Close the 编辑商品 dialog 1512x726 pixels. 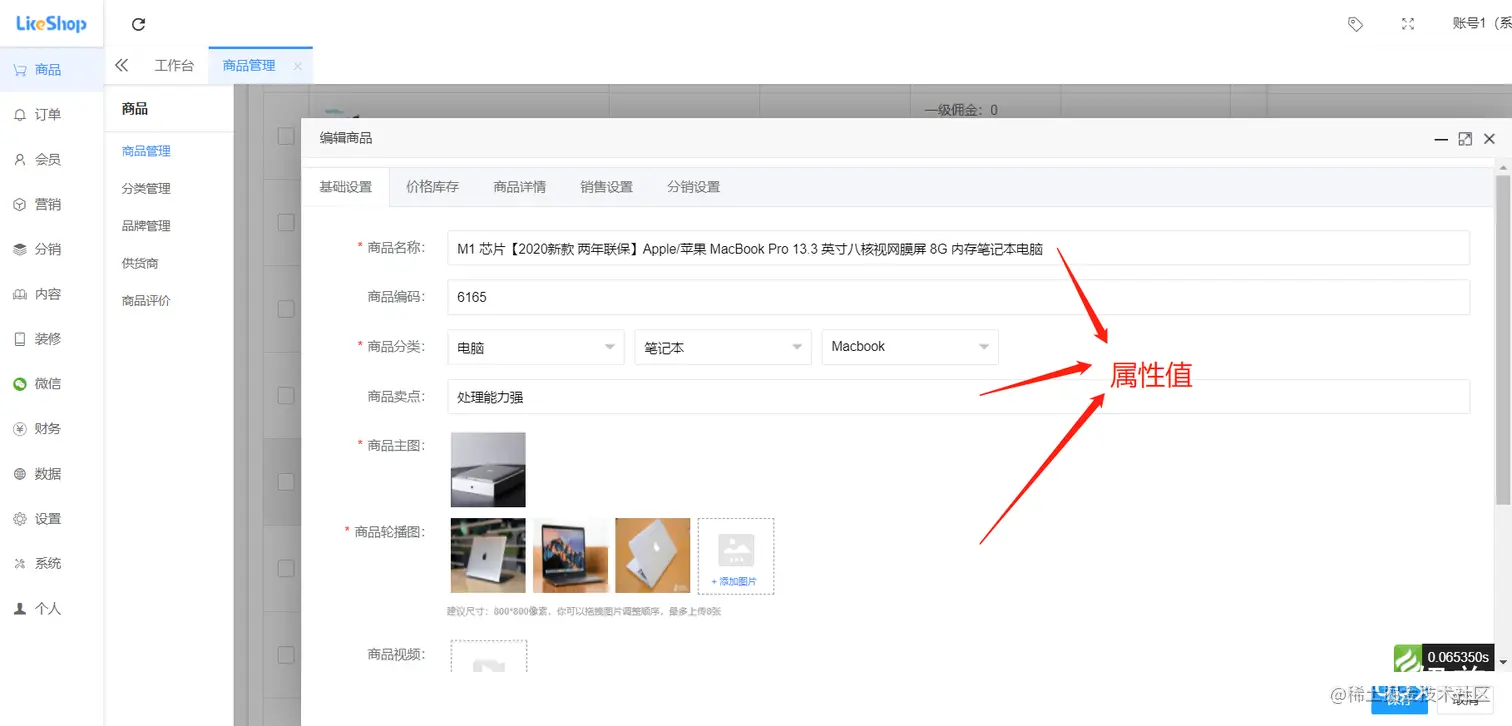1489,139
